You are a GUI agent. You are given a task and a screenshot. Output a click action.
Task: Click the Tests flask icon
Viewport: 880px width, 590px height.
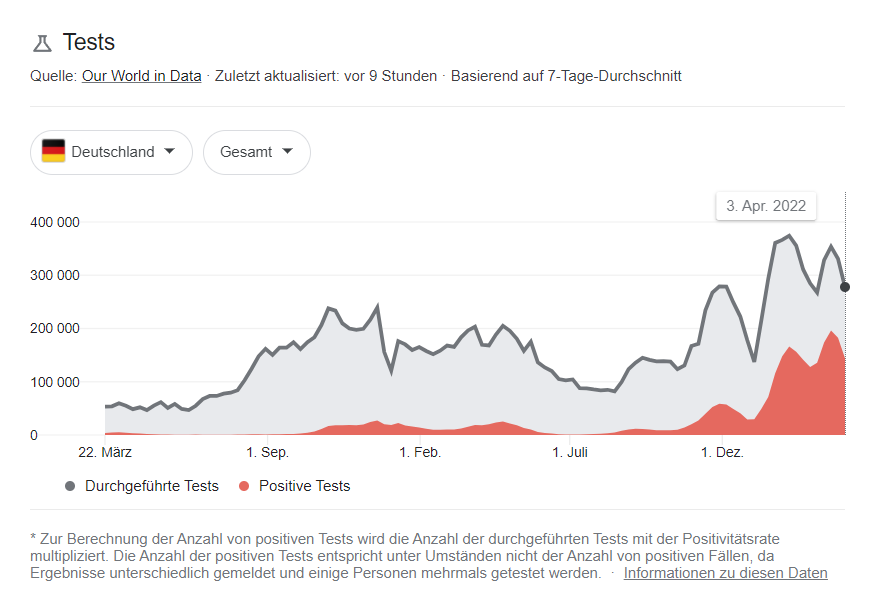pyautogui.click(x=42, y=43)
